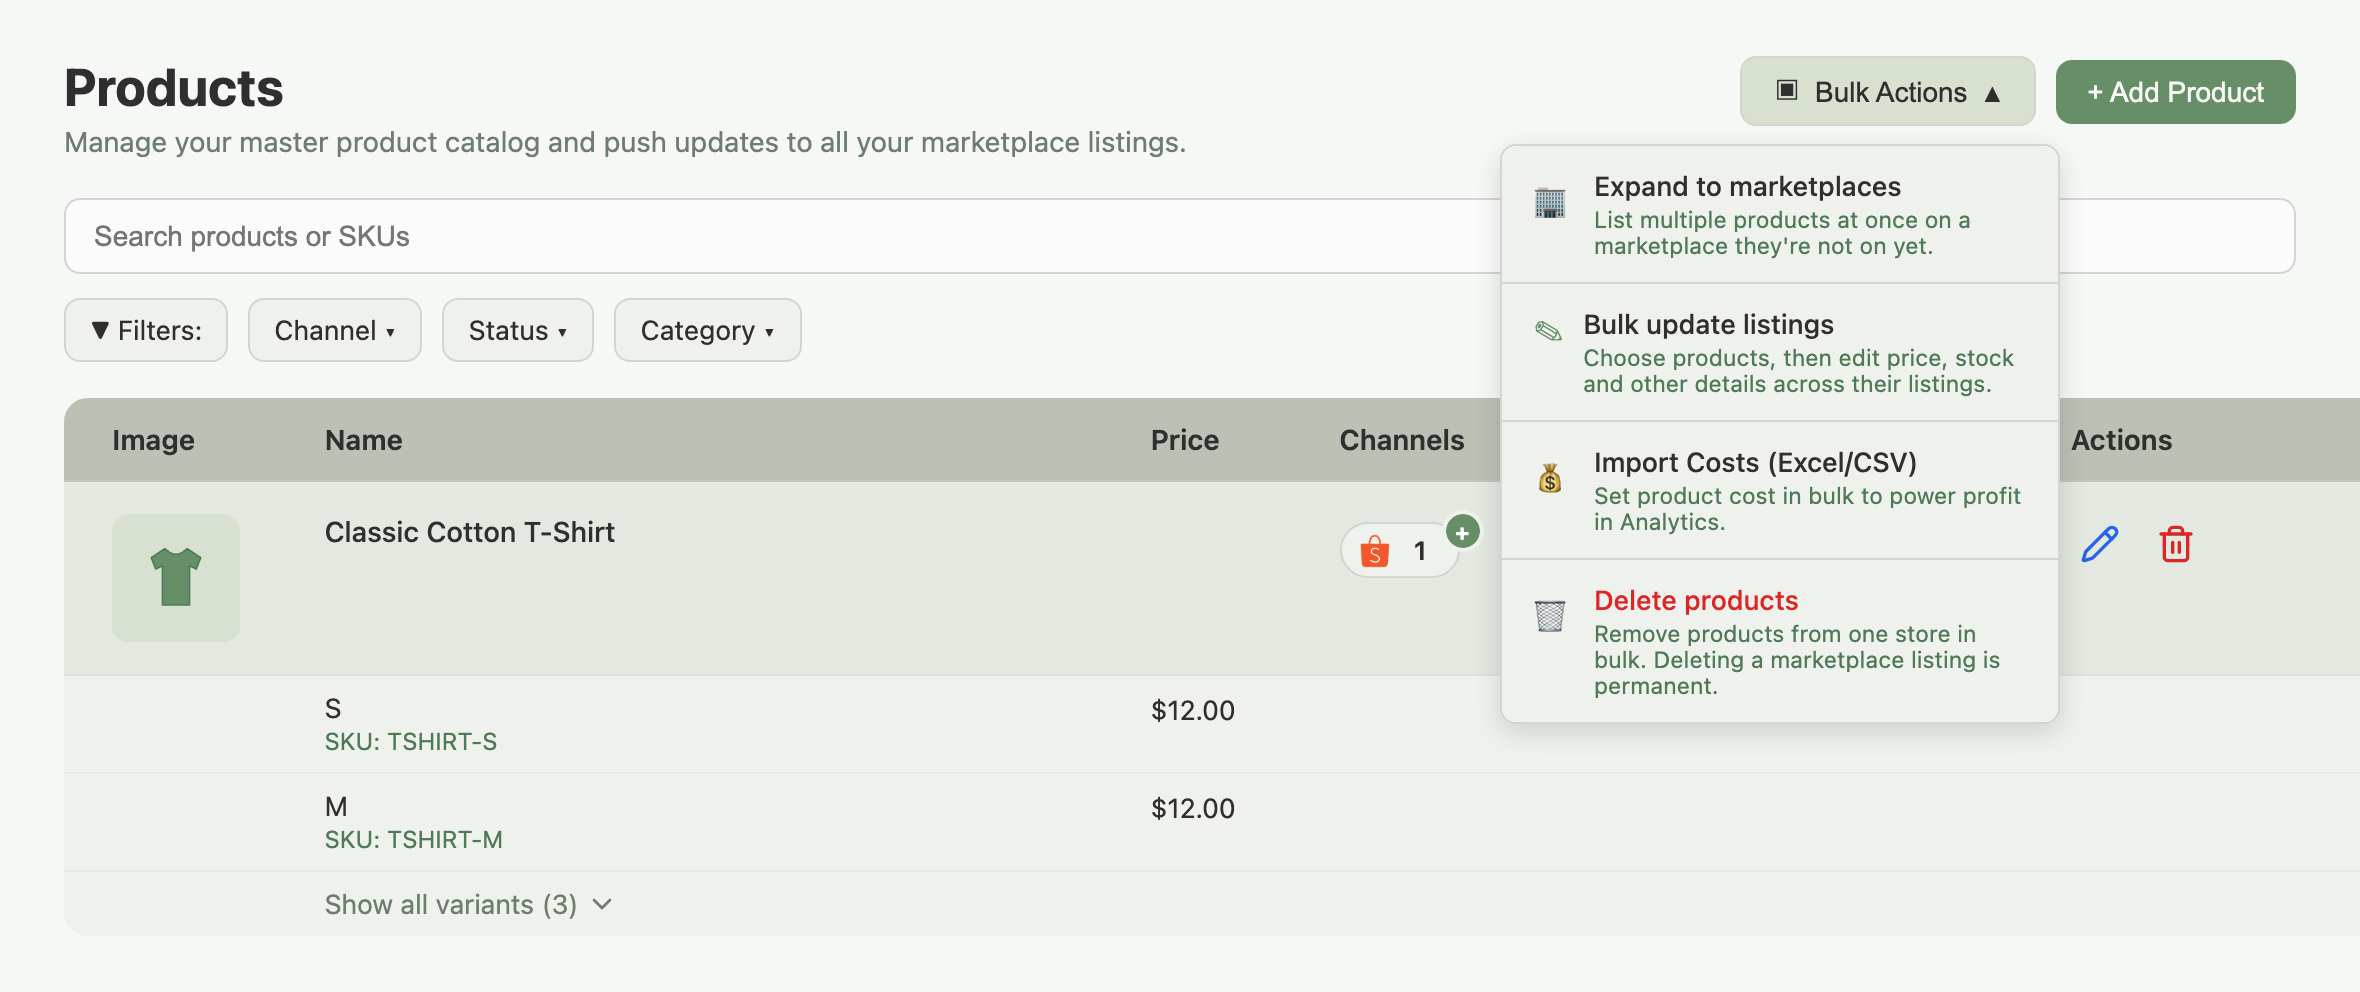
Task: Click the money bag icon beside Import Costs
Action: pyautogui.click(x=1550, y=479)
